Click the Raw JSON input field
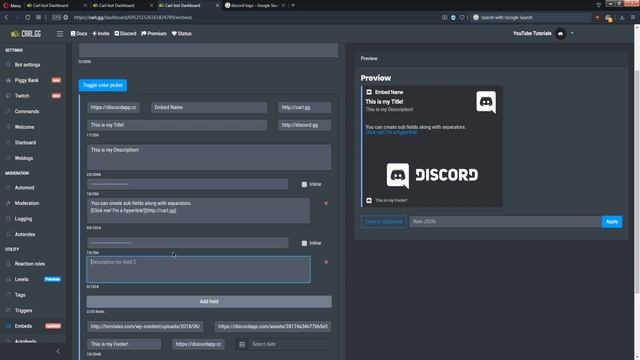 (x=505, y=222)
